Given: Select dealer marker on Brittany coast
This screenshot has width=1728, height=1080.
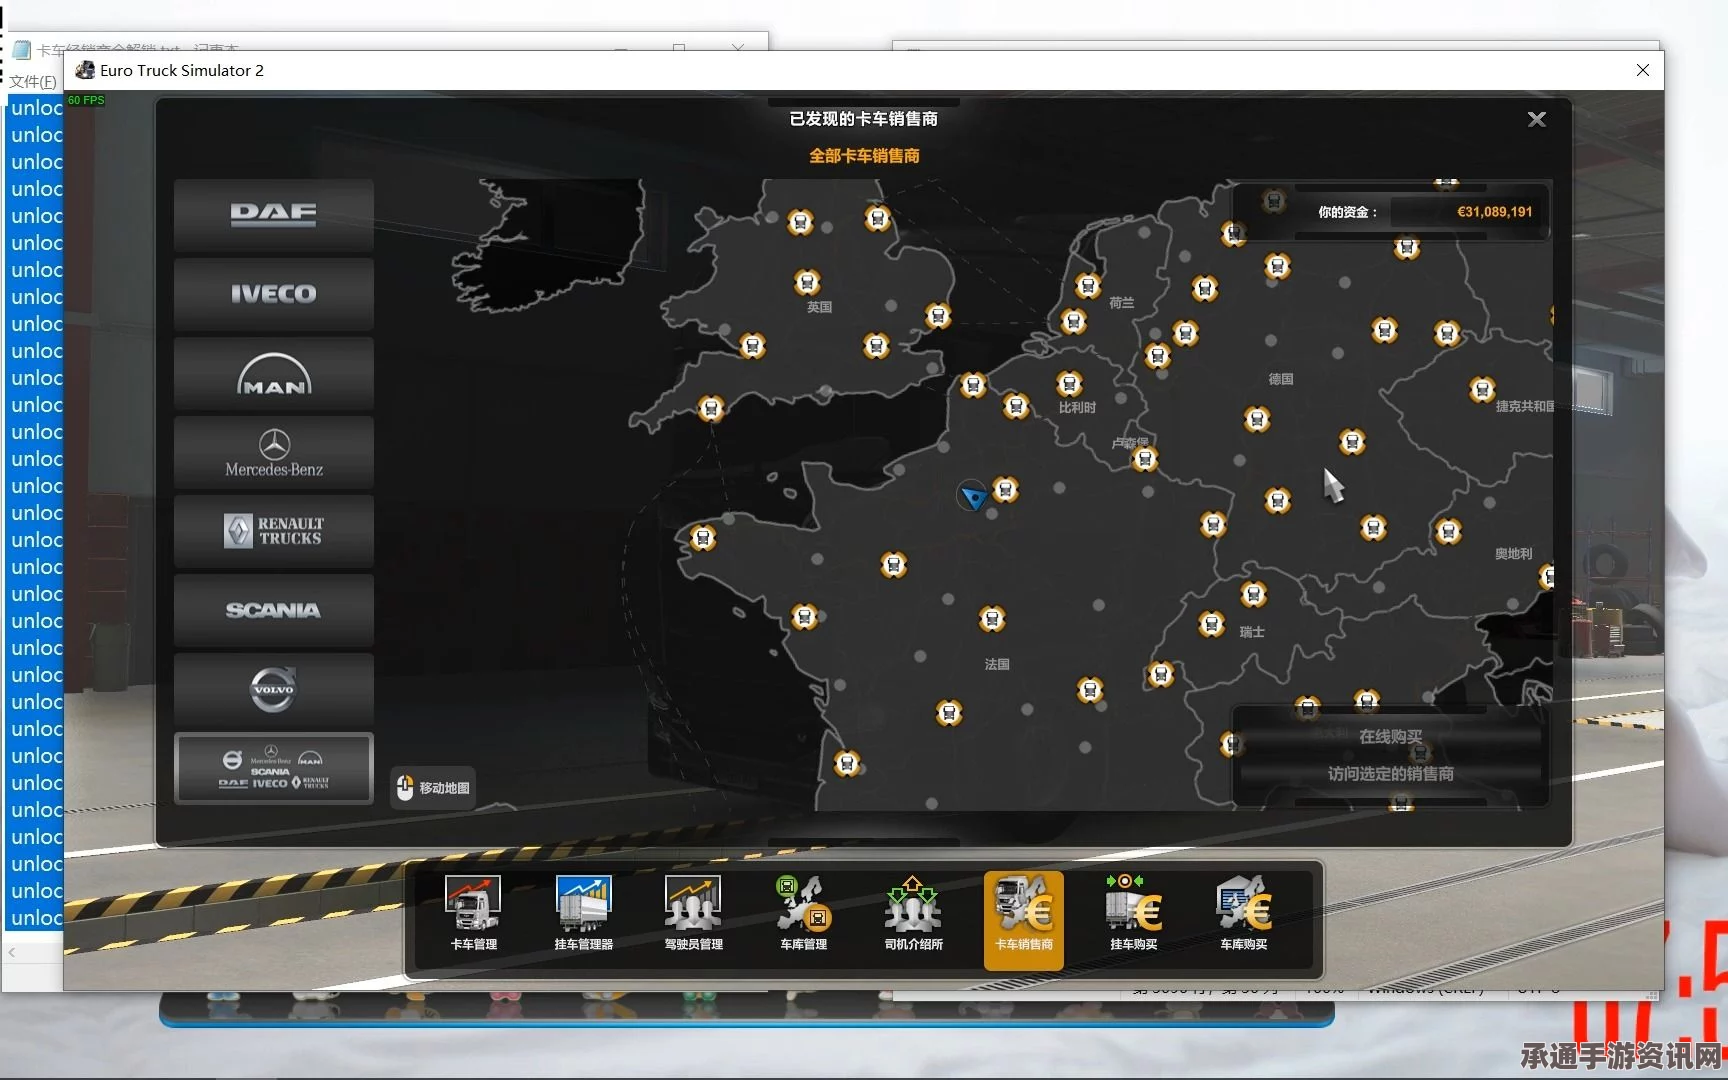Looking at the screenshot, I should coord(703,539).
